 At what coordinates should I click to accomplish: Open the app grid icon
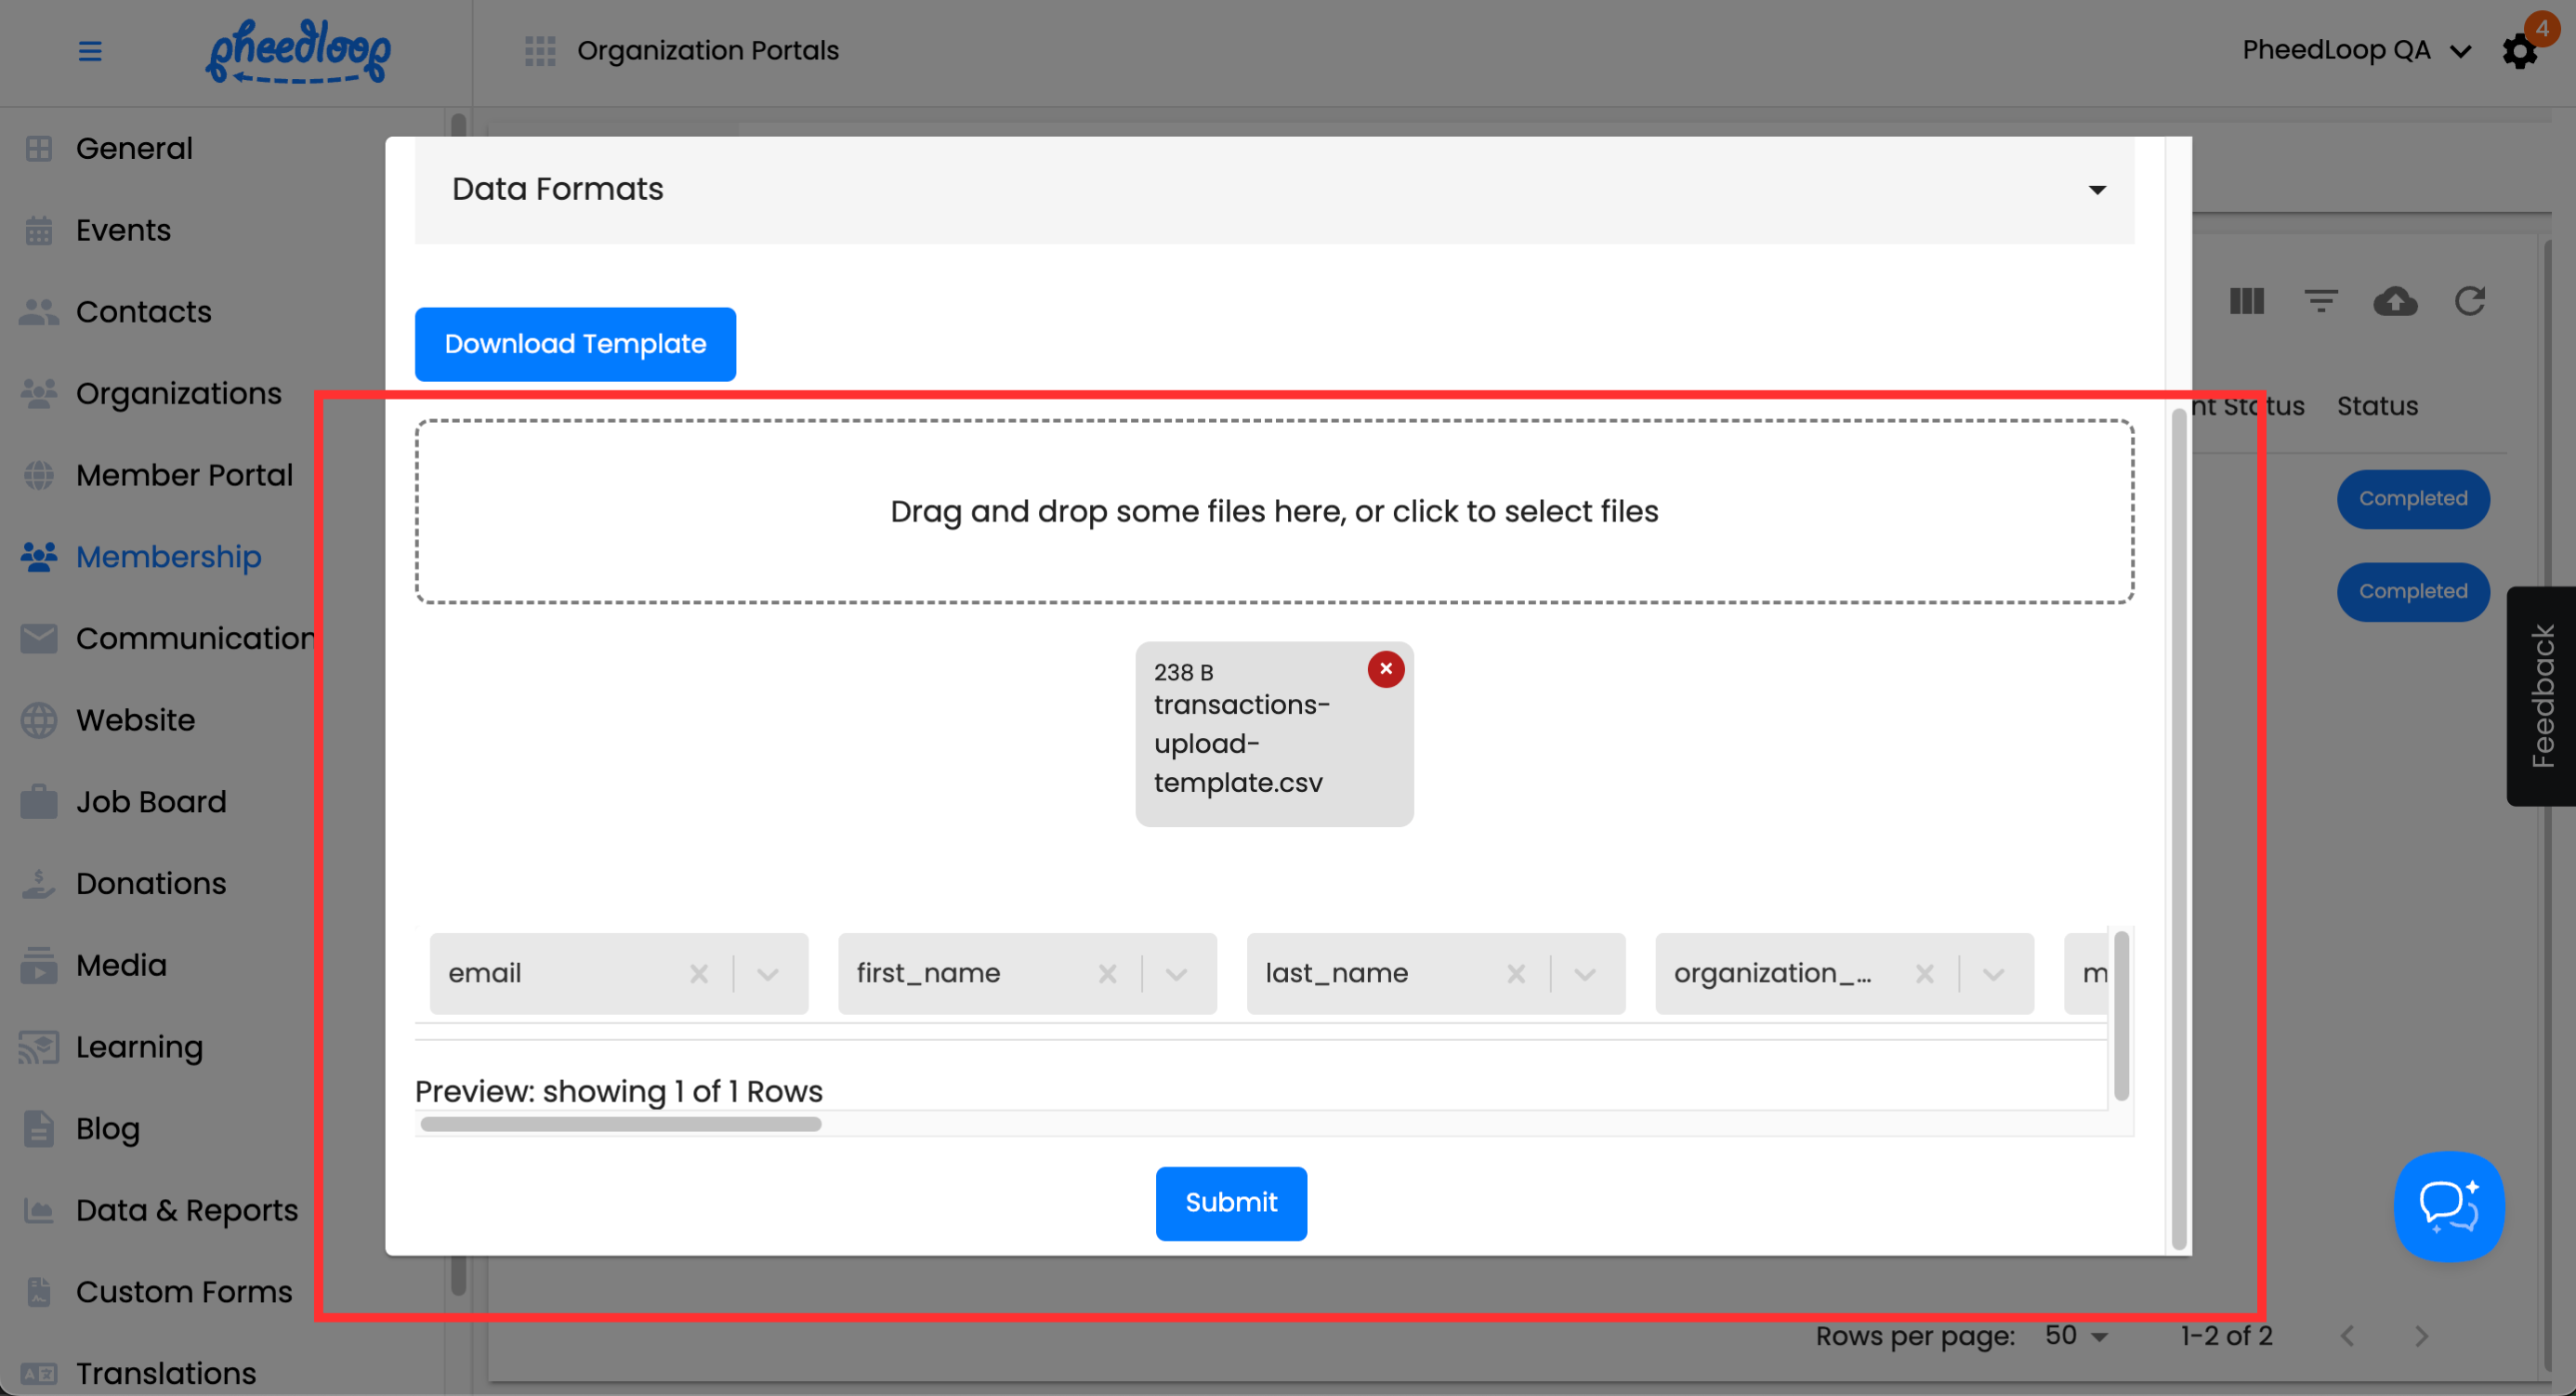coord(540,51)
